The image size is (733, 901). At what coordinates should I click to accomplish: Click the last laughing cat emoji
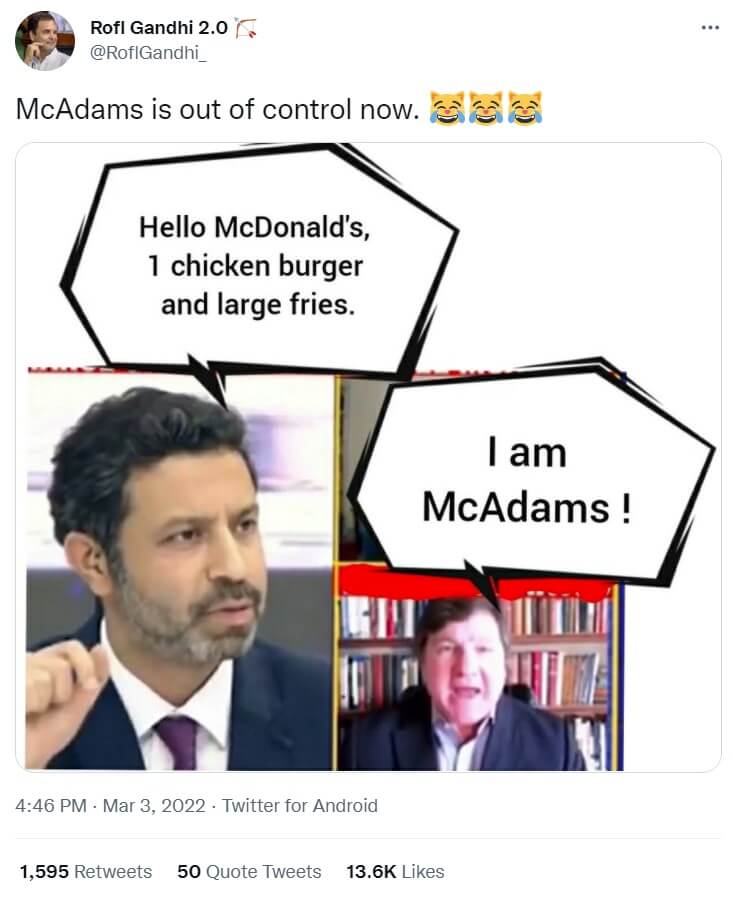(x=525, y=108)
